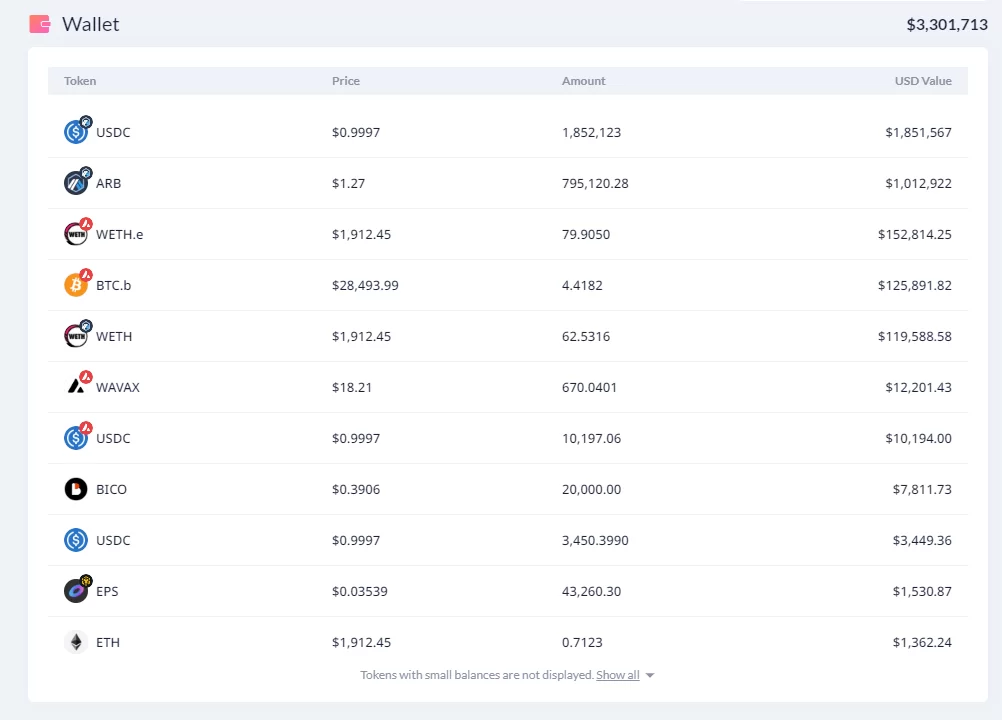
Task: Click the ARB token icon
Action: pyautogui.click(x=76, y=183)
